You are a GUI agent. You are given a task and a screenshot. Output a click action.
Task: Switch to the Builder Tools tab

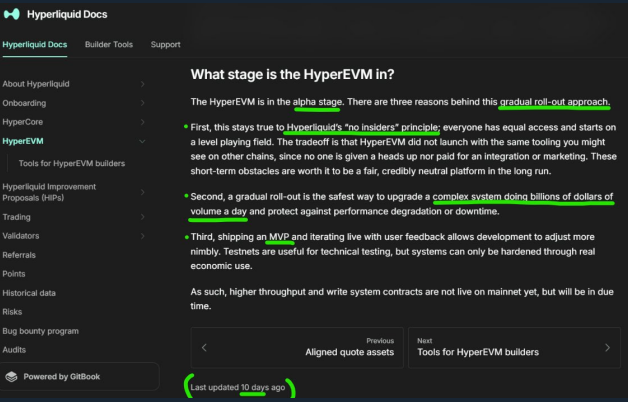[109, 44]
